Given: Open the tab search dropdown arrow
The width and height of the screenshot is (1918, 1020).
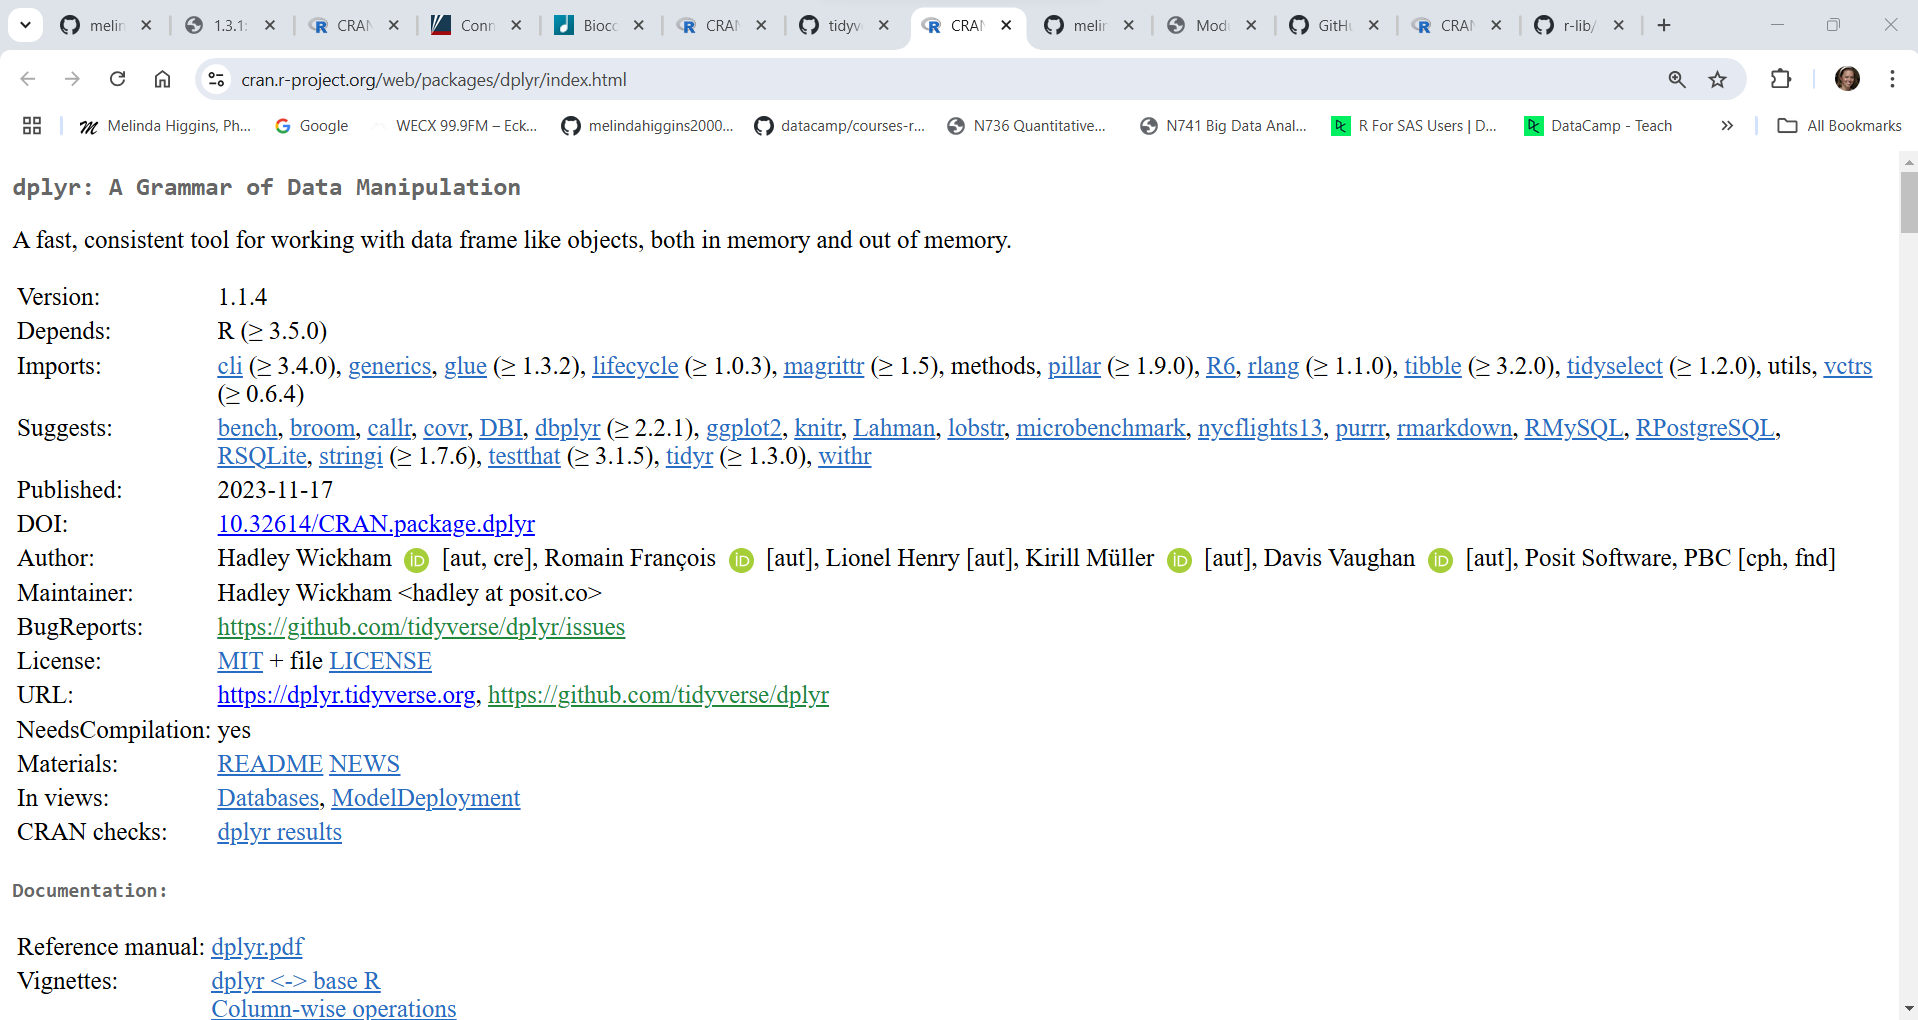Looking at the screenshot, I should [x=25, y=25].
